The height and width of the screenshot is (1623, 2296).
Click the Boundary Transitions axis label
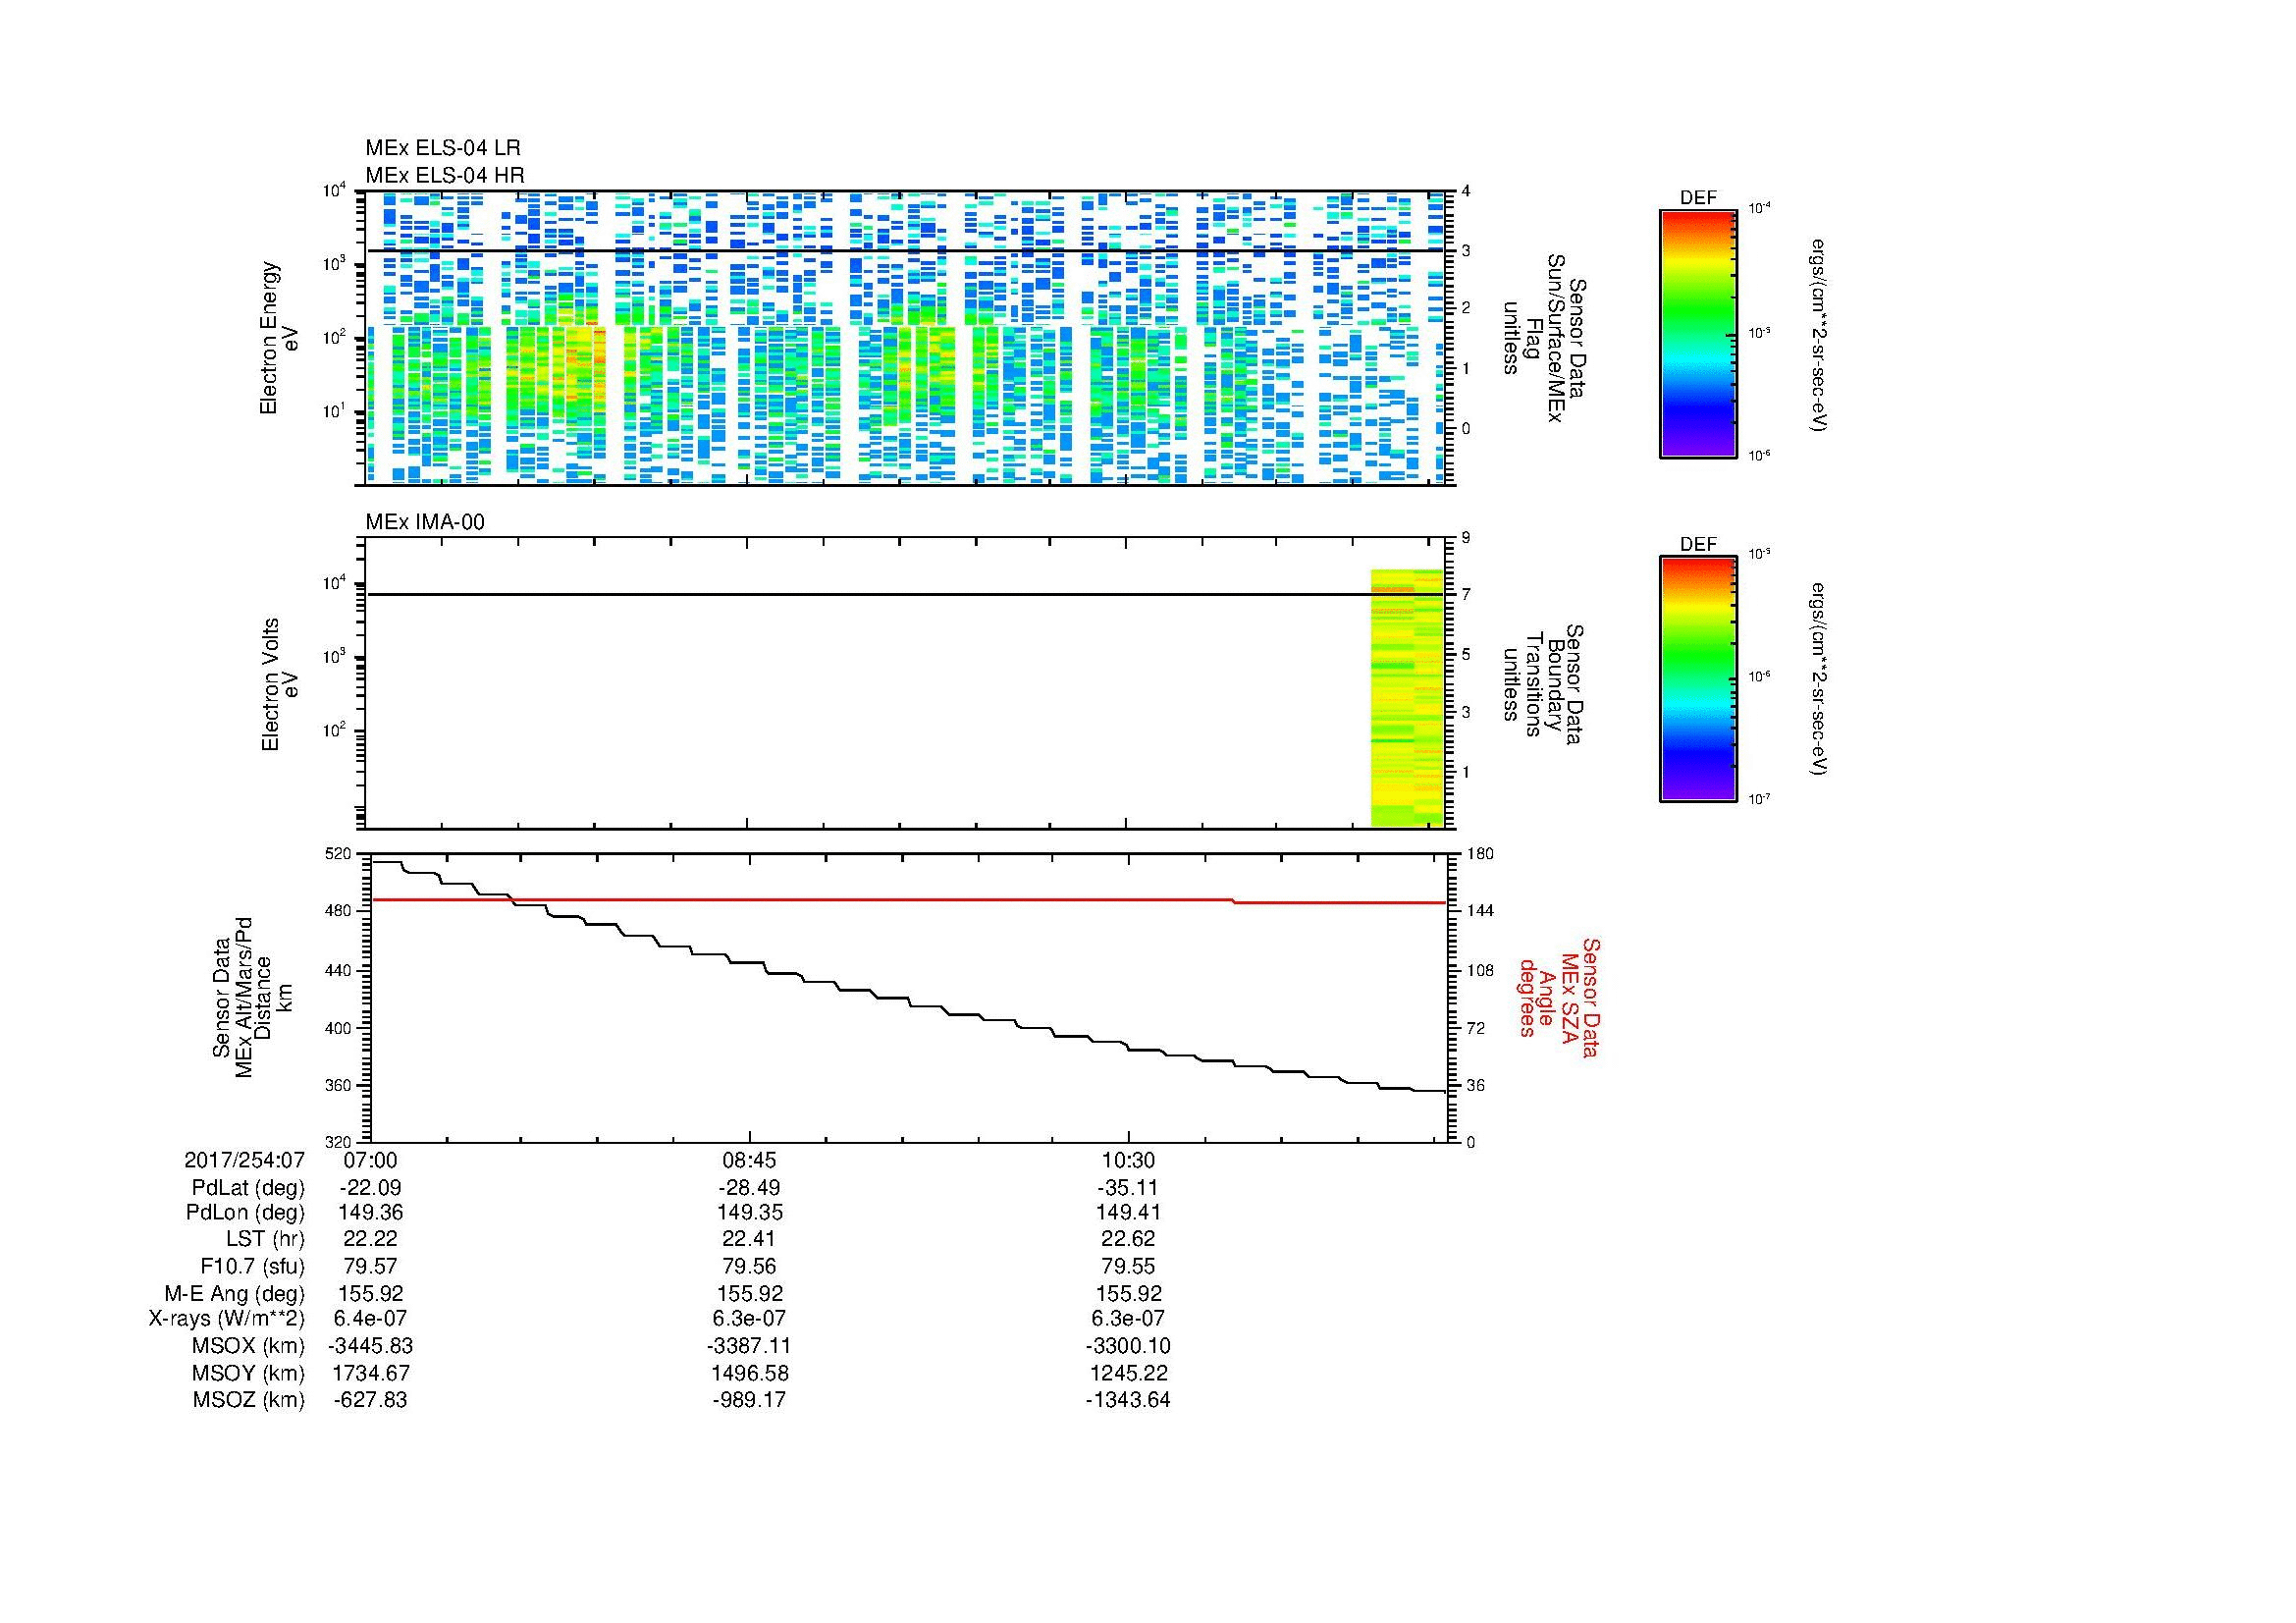pos(1544,684)
